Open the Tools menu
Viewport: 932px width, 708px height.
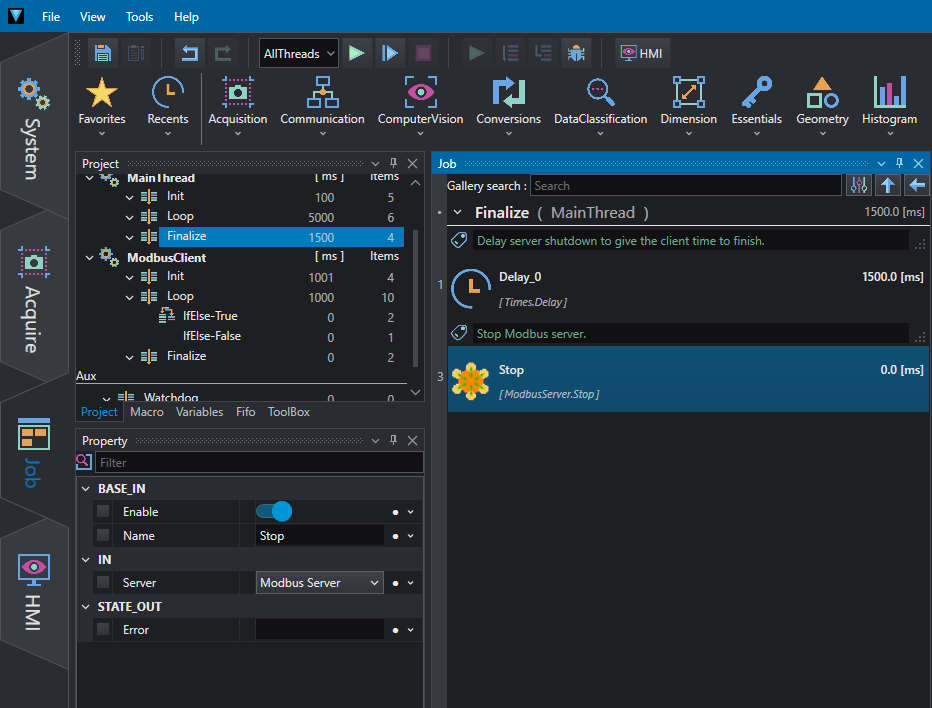point(140,17)
